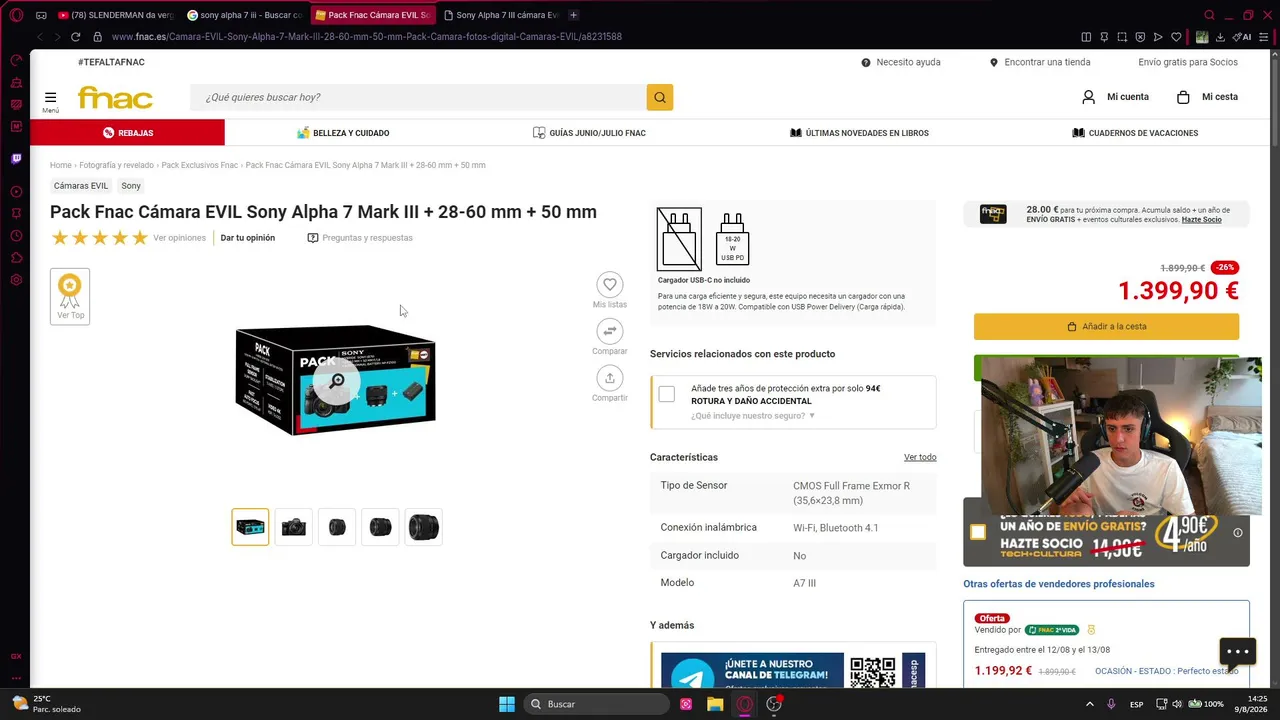Open the chat bubble widget
Image resolution: width=1280 pixels, height=720 pixels.
pyautogui.click(x=1238, y=652)
